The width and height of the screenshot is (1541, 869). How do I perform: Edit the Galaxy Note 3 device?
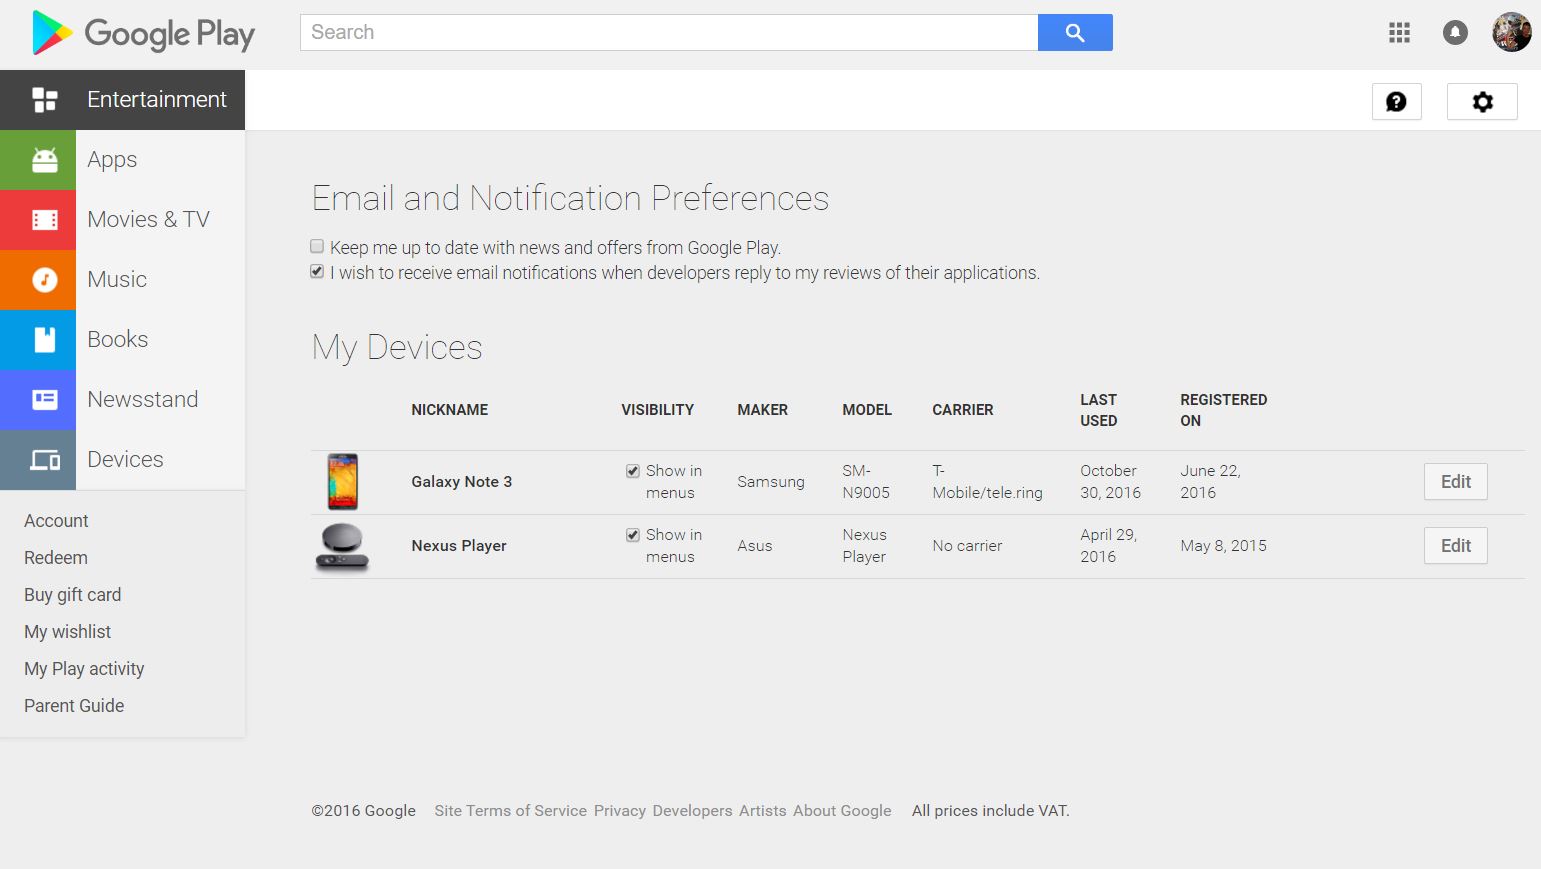point(1455,482)
